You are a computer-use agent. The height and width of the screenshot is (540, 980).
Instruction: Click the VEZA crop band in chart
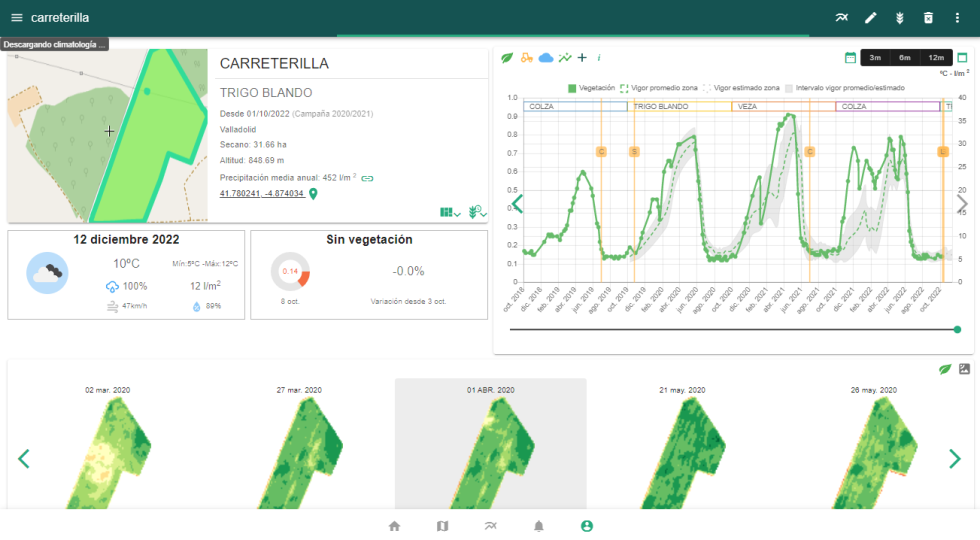point(784,106)
